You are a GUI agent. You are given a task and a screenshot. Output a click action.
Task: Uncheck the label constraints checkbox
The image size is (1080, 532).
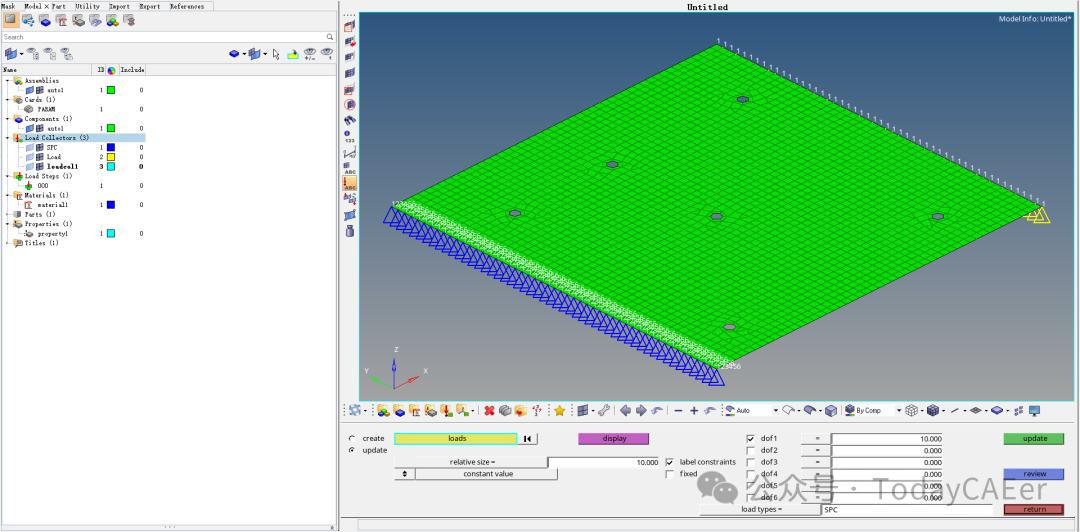pyautogui.click(x=669, y=462)
